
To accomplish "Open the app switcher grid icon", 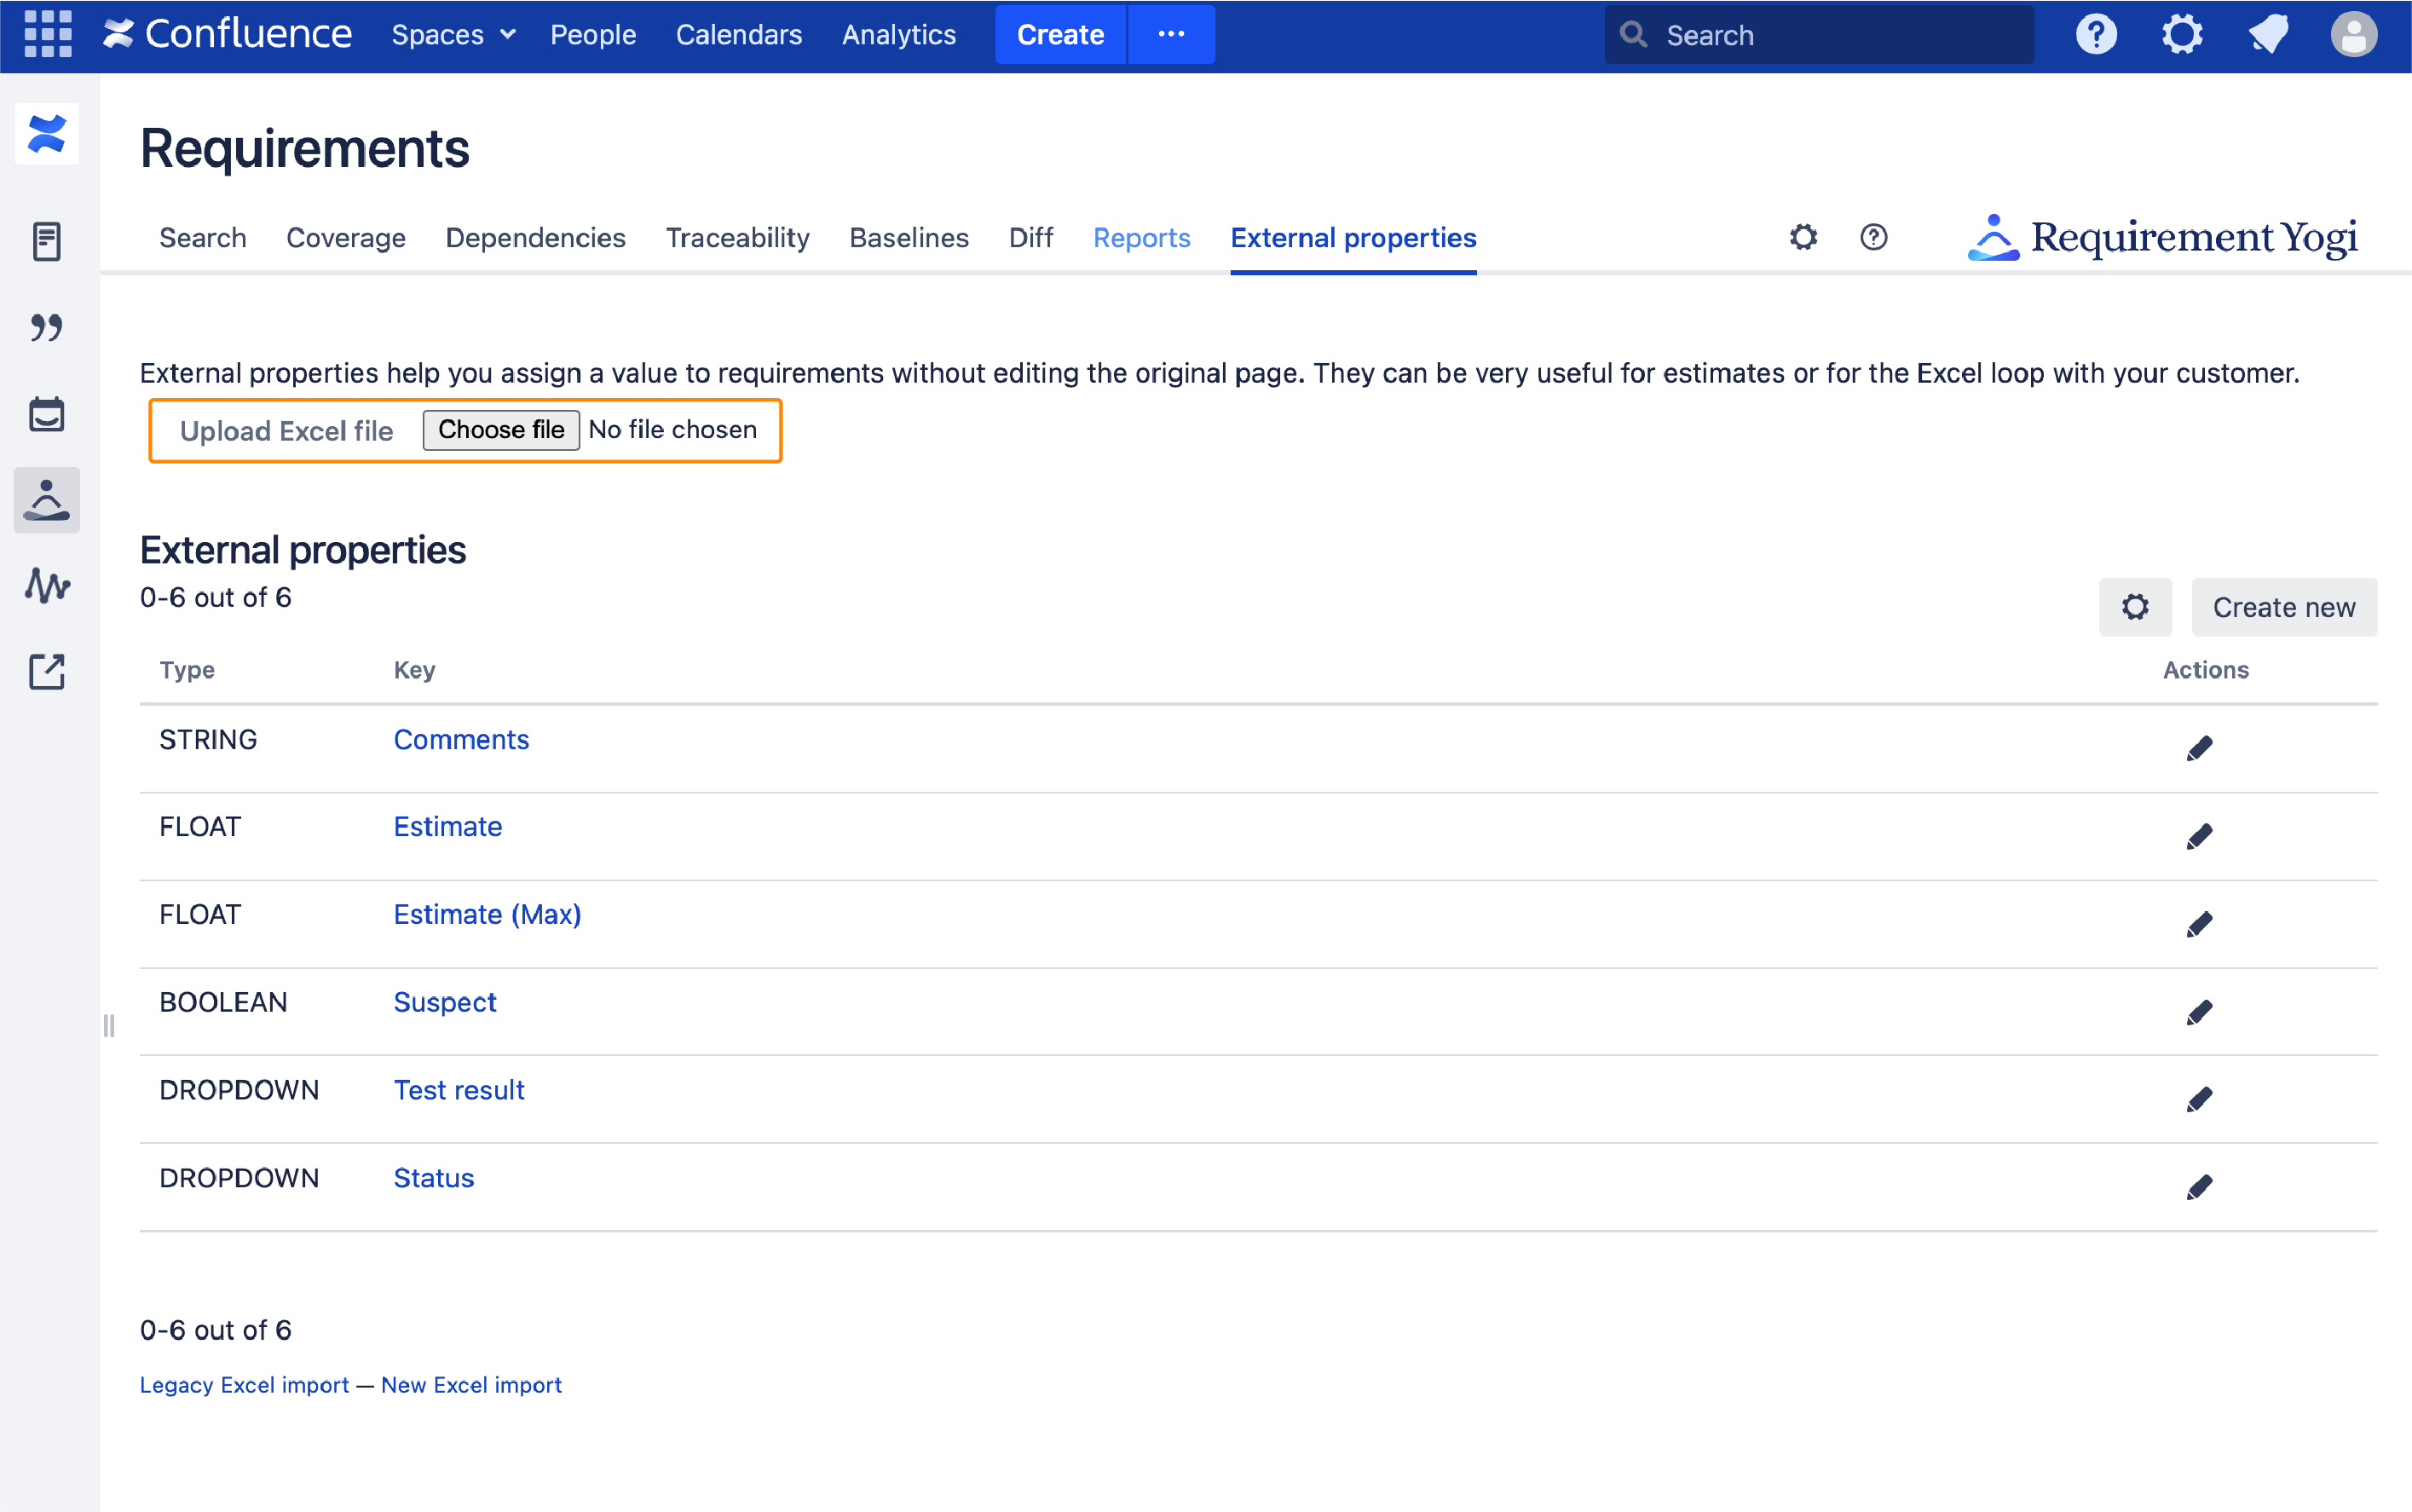I will click(47, 34).
